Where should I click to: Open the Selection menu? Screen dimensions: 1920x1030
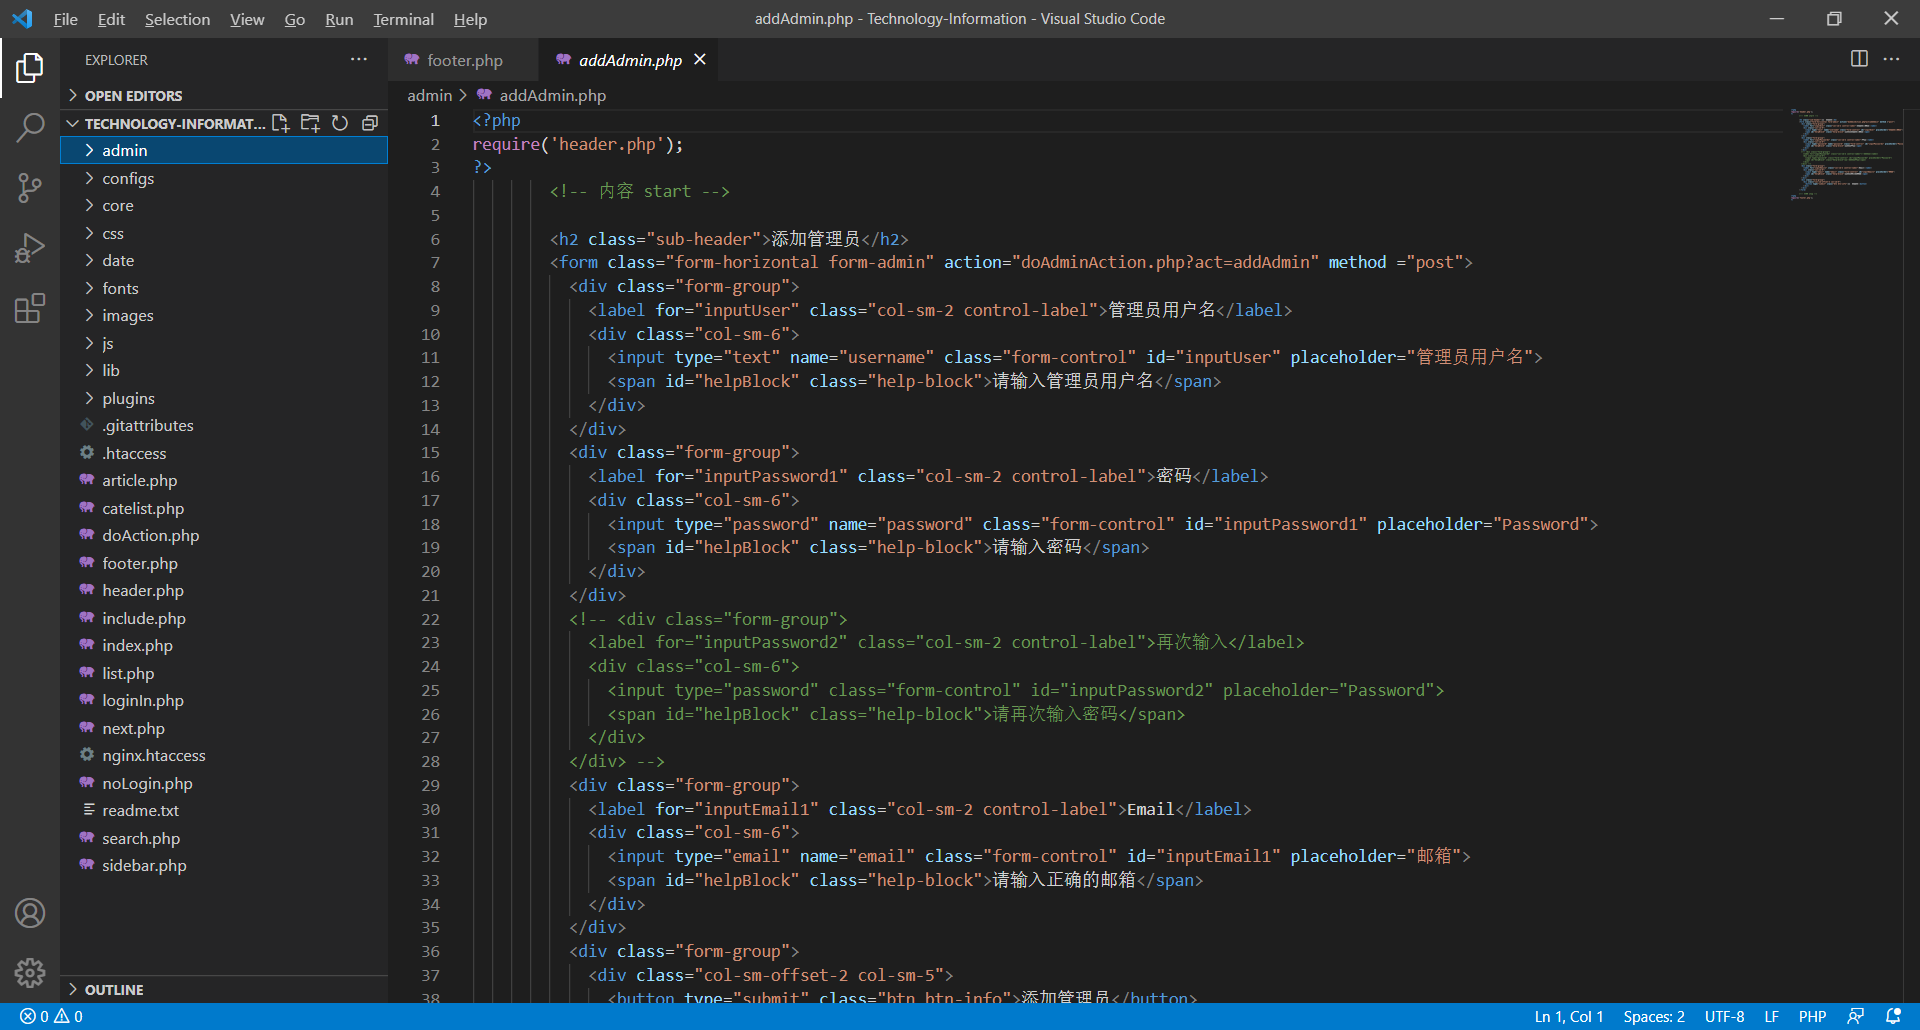[x=177, y=19]
